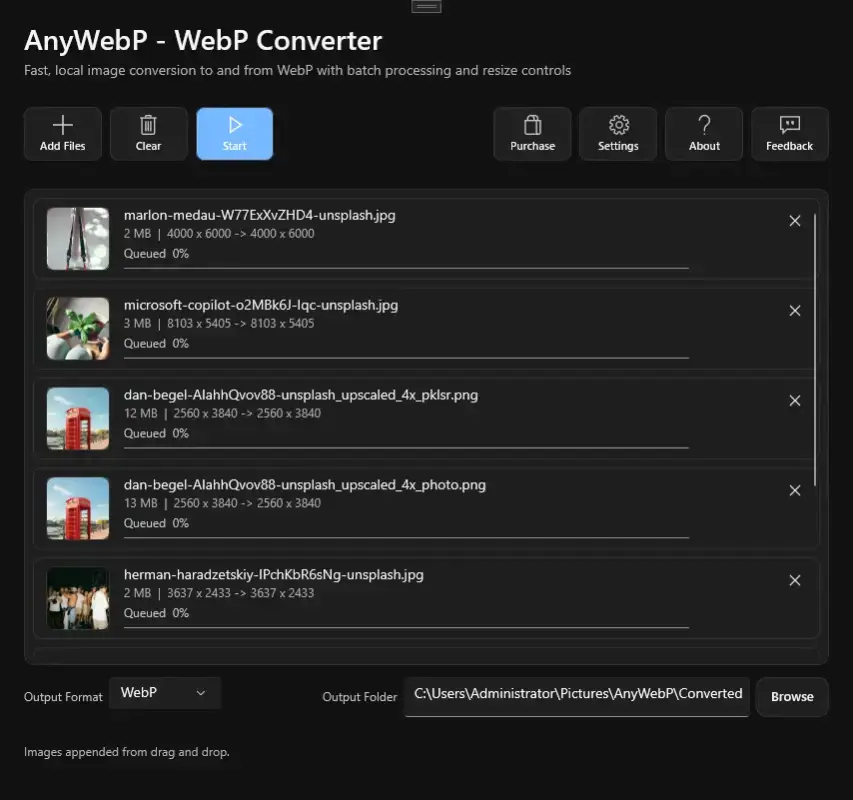The height and width of the screenshot is (800, 853).
Task: Click the 13 MB file size details
Action: [222, 503]
